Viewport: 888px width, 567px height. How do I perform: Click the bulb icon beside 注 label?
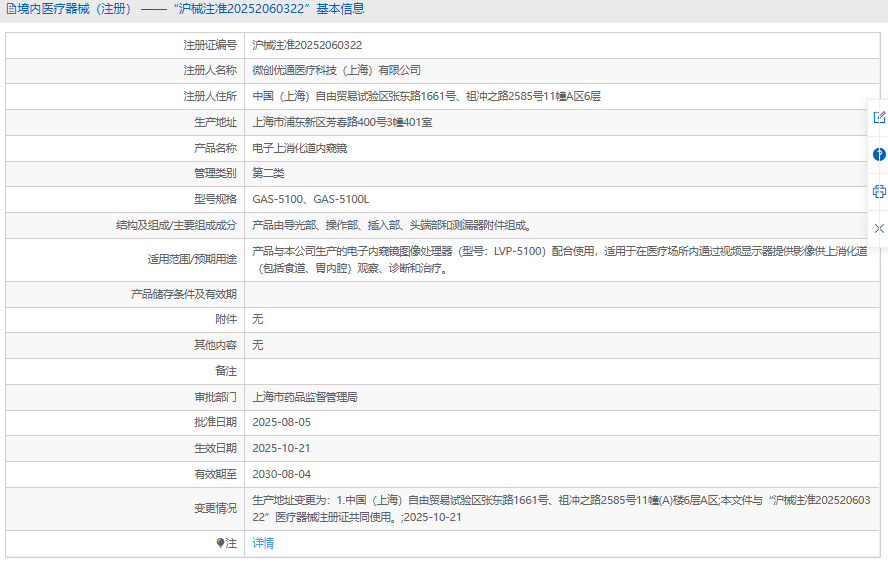click(221, 543)
